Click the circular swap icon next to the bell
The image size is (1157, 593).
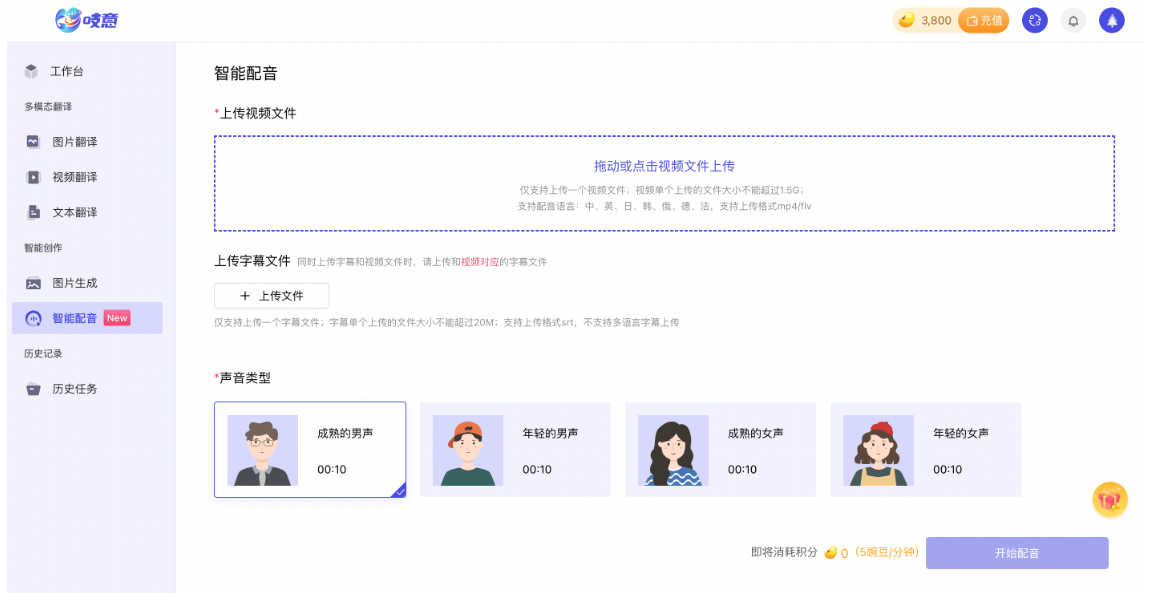pos(1035,20)
